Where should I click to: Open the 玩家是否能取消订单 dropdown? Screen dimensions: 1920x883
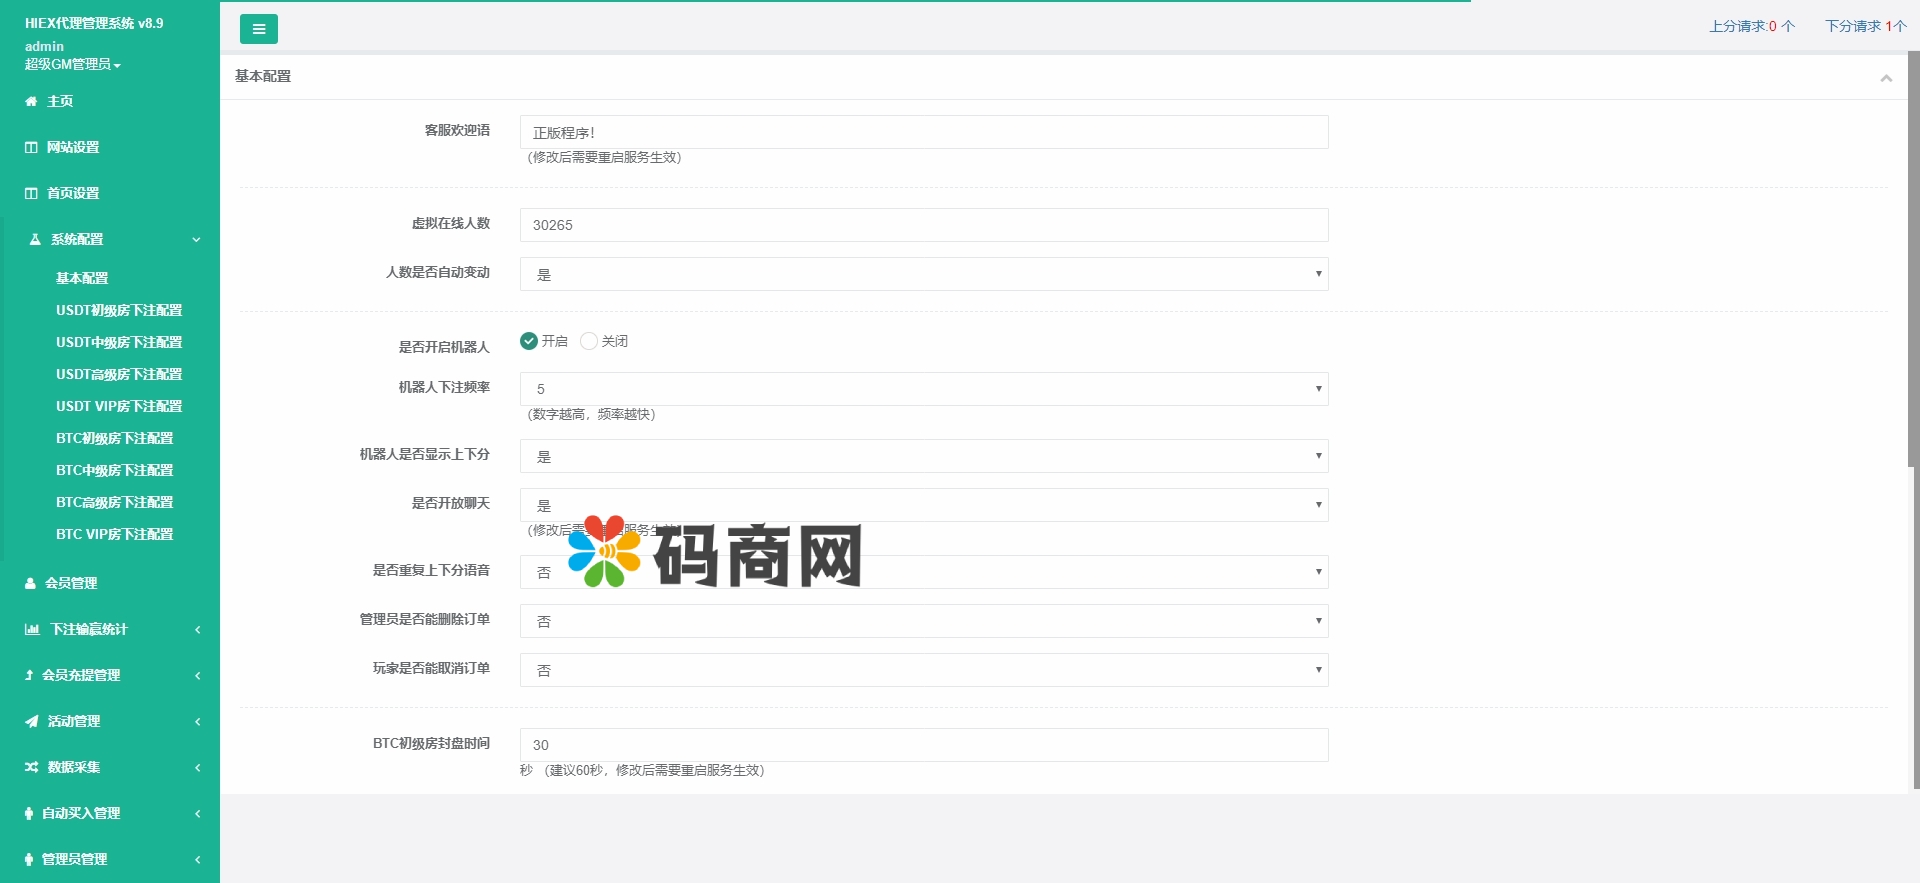[923, 670]
